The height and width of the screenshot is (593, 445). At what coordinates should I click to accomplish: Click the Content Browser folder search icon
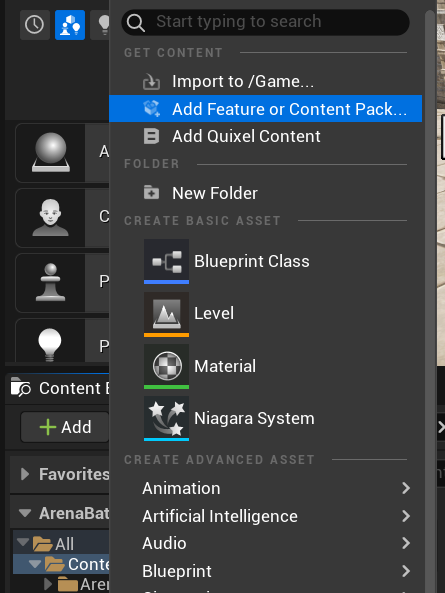coord(20,387)
